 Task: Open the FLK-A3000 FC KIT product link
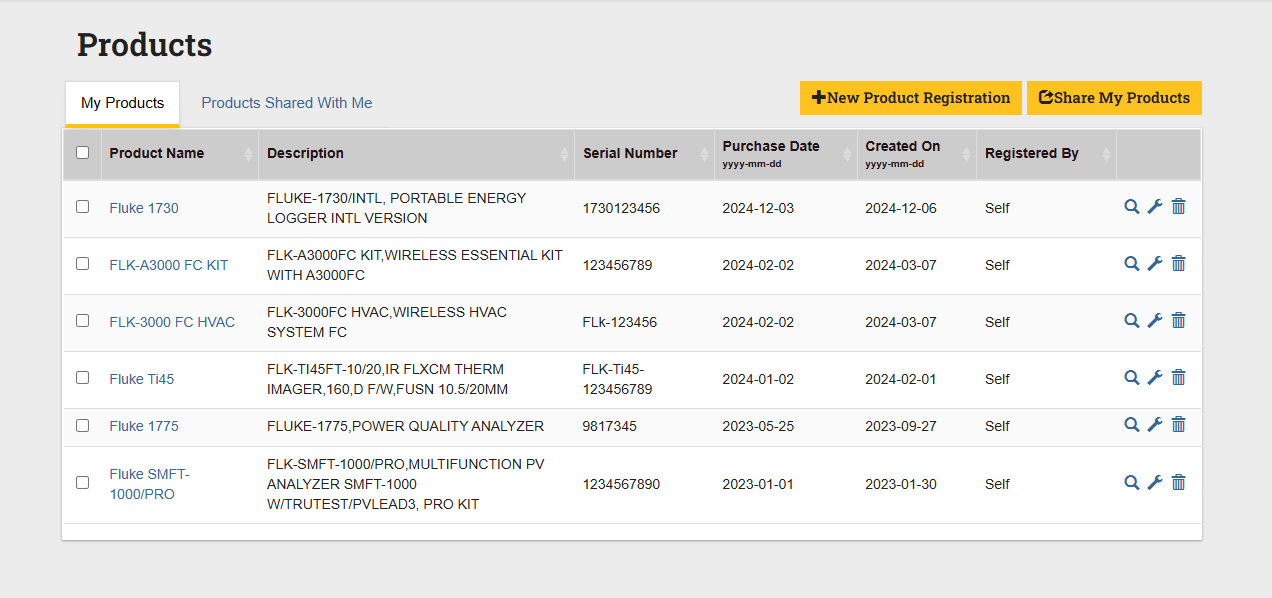point(169,265)
